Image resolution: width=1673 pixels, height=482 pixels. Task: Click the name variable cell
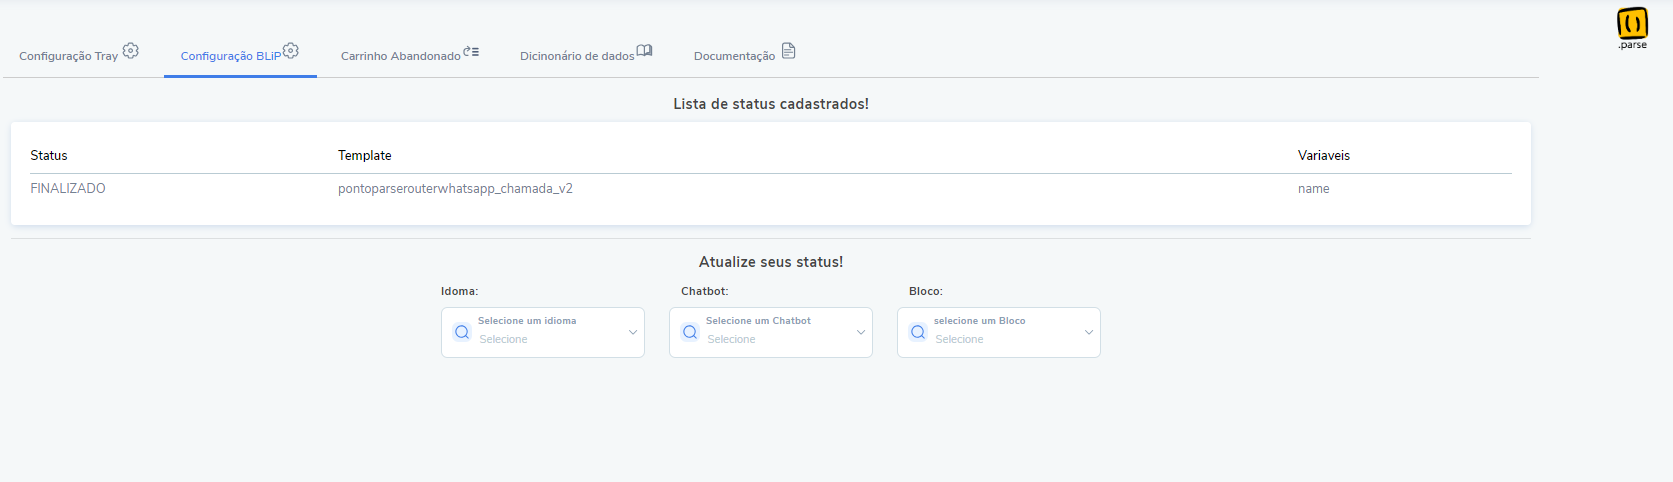pyautogui.click(x=1314, y=188)
